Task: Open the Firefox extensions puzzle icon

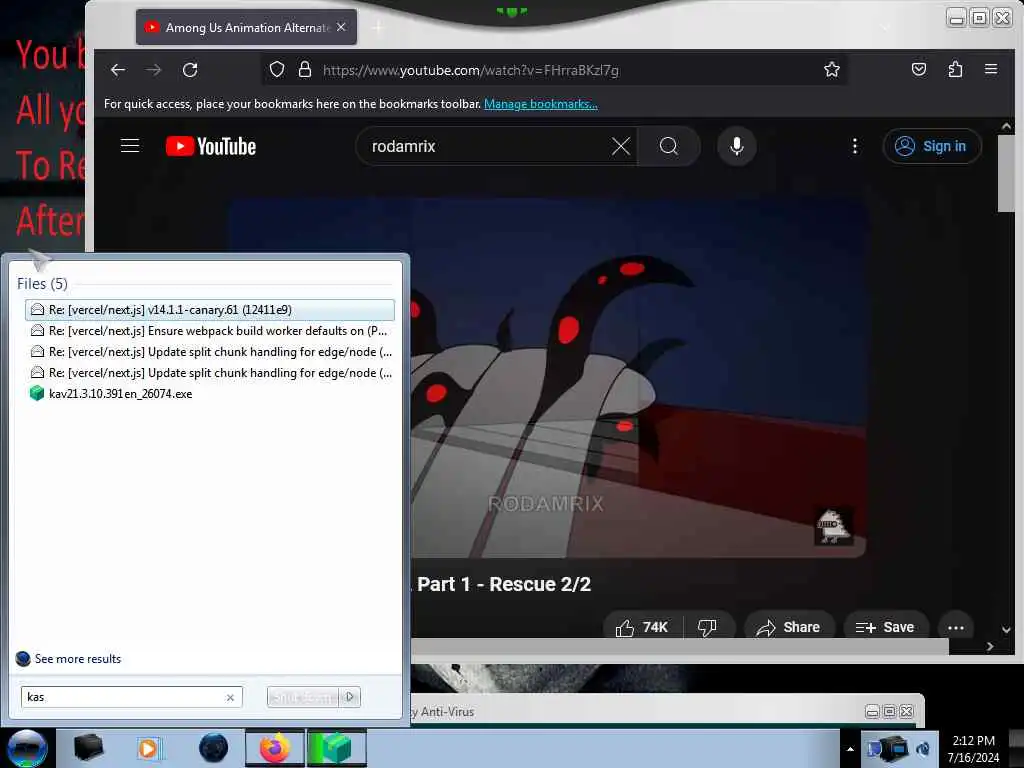Action: (x=955, y=69)
